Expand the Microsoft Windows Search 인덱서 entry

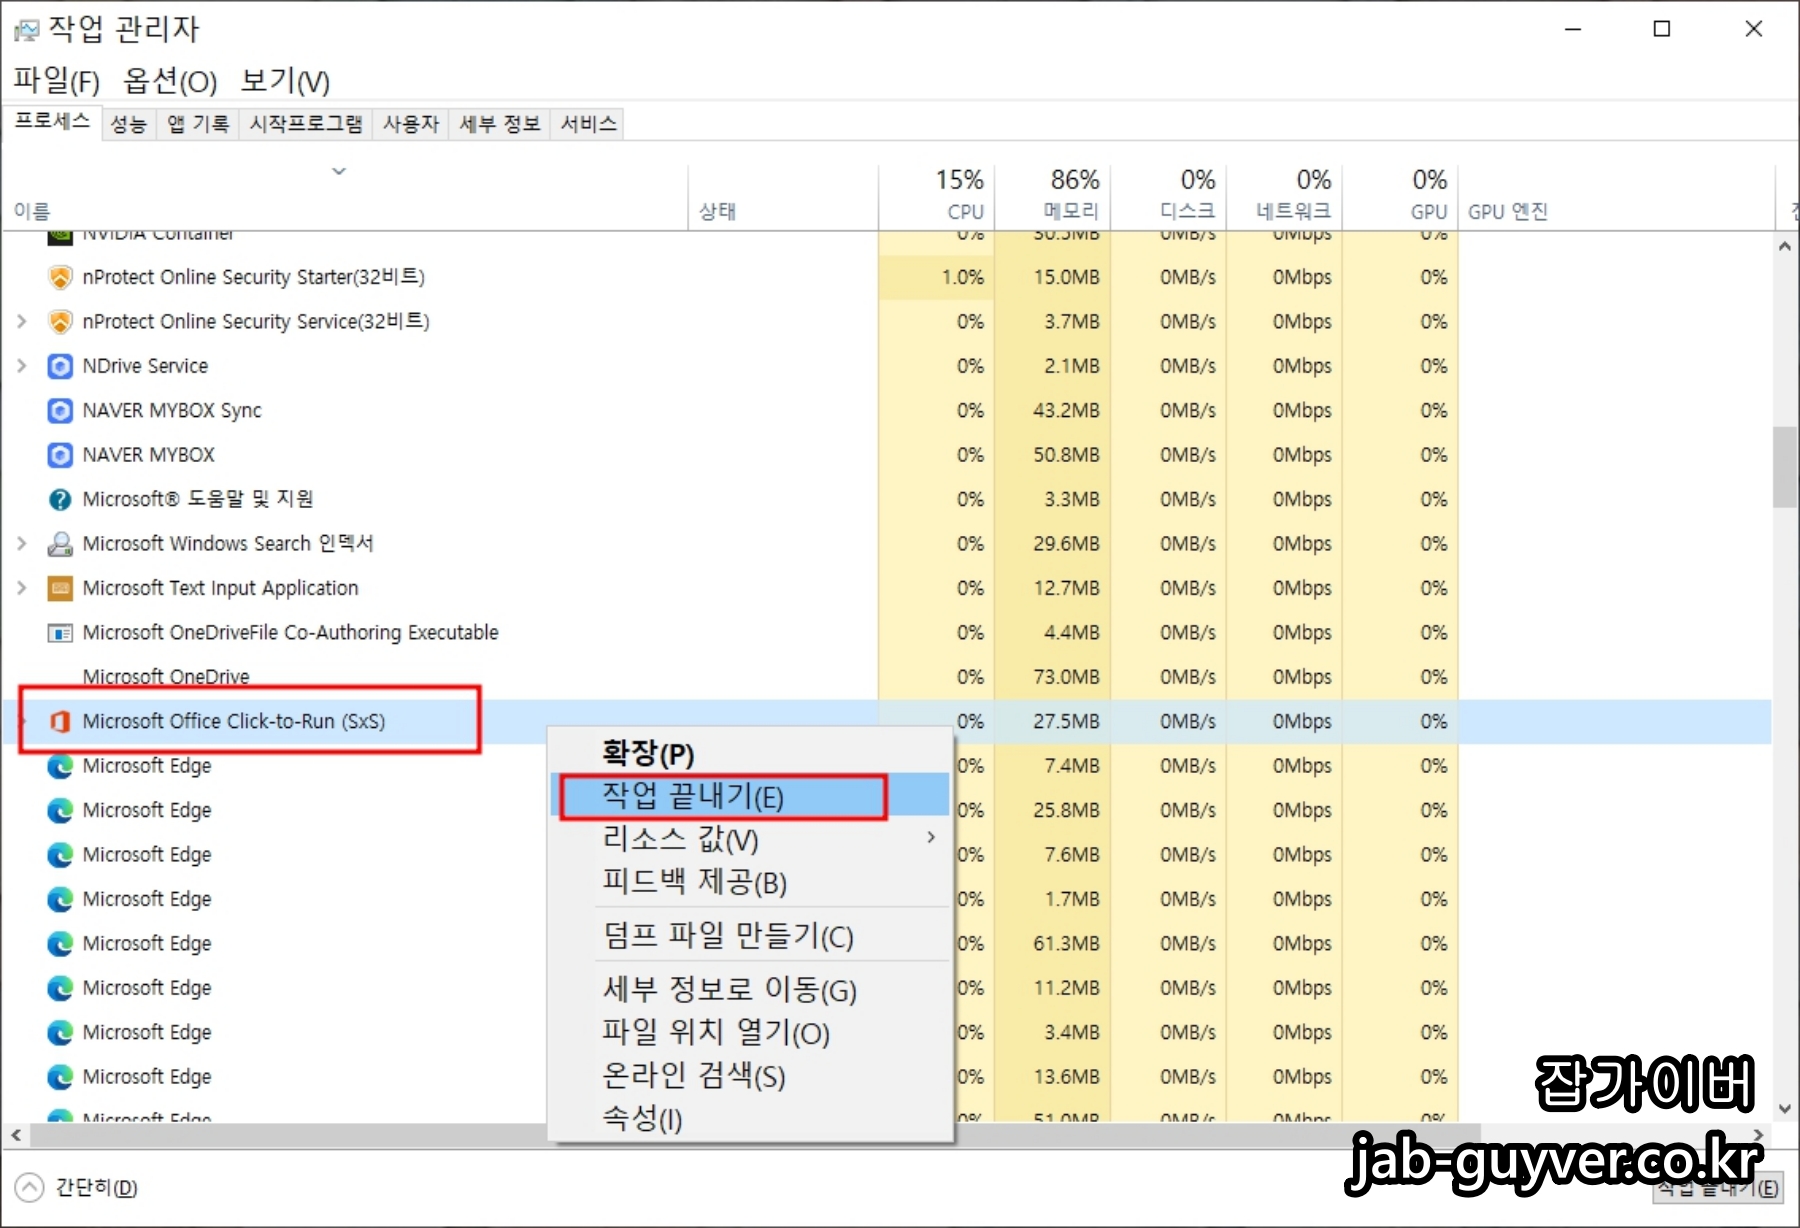click(21, 543)
